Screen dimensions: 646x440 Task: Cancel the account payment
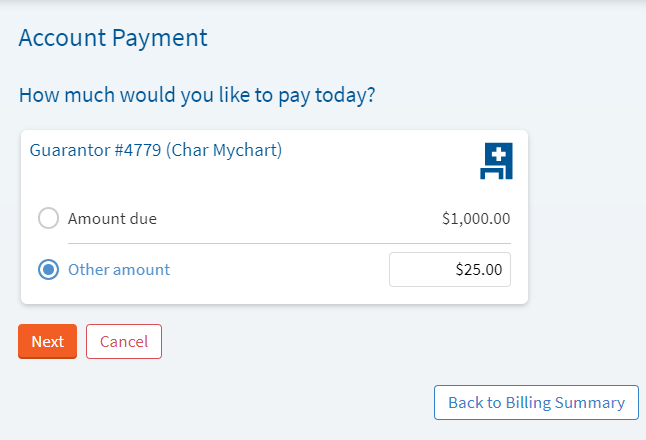pos(124,341)
